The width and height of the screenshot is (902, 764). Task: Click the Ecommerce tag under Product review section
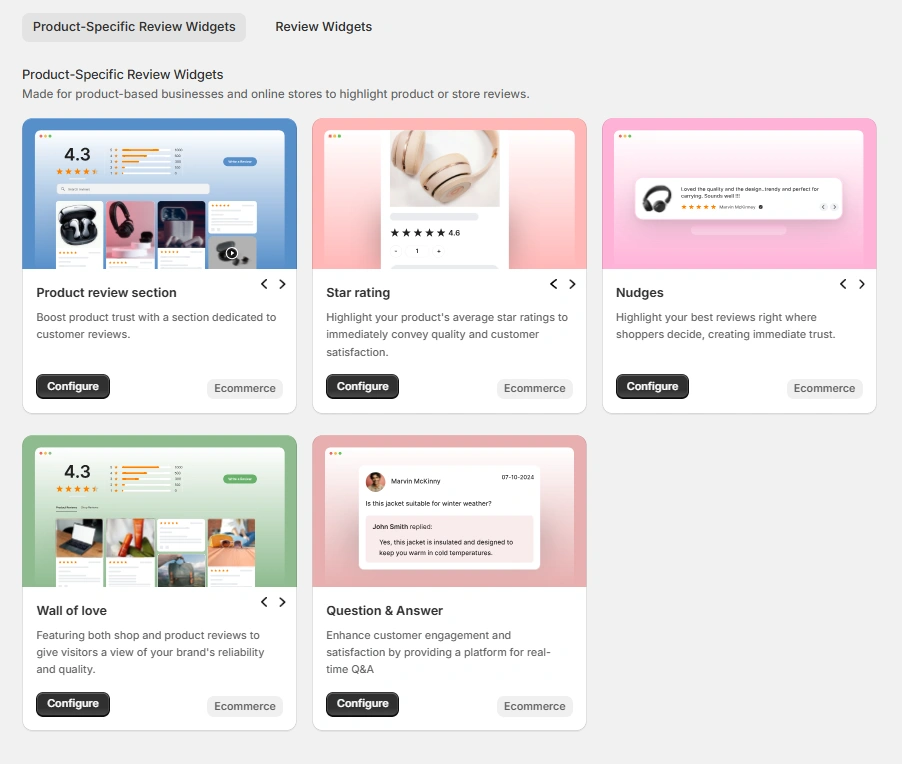(x=244, y=388)
